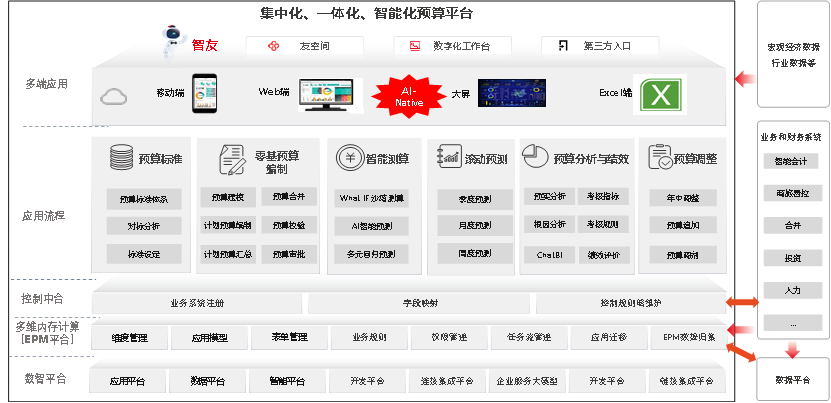Viewport: 831px width, 403px height.
Task: Open the 友空间 entry
Action: click(x=305, y=46)
